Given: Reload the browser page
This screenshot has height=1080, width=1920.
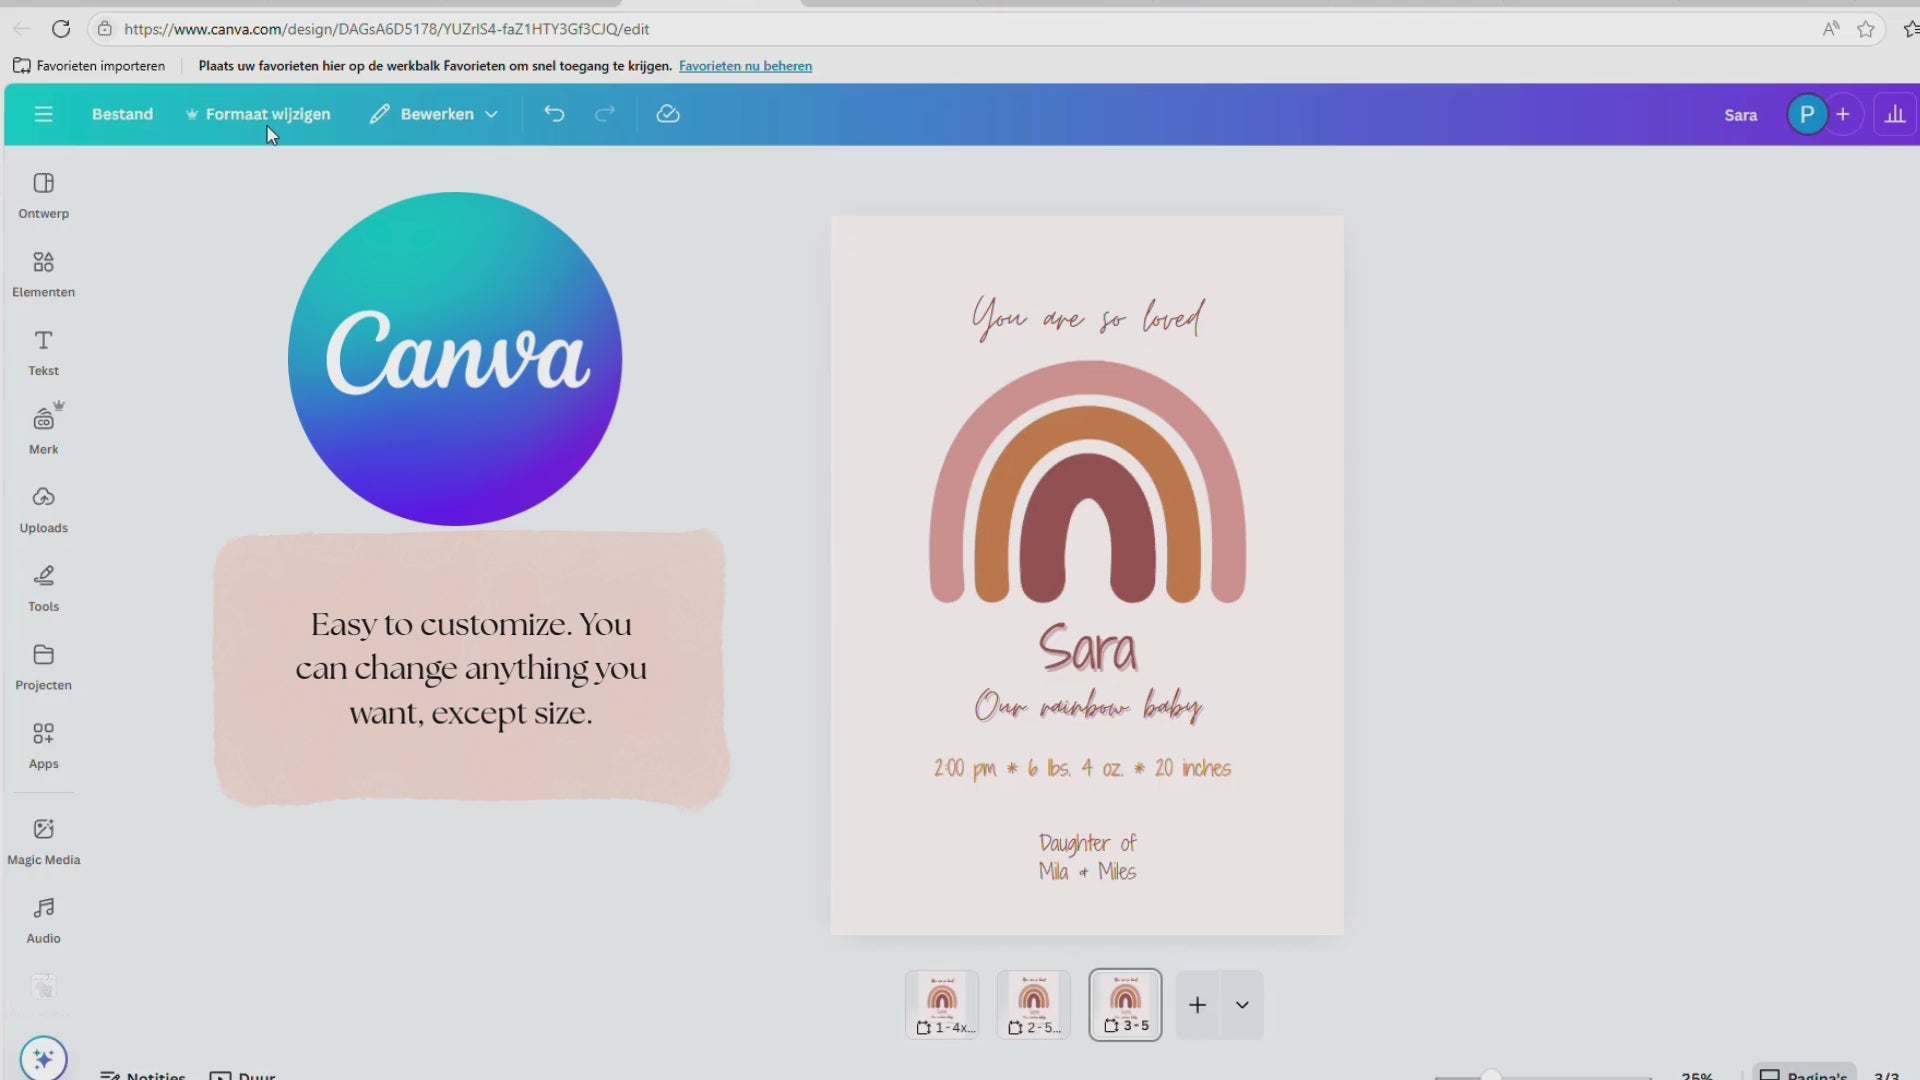Looking at the screenshot, I should 61,29.
